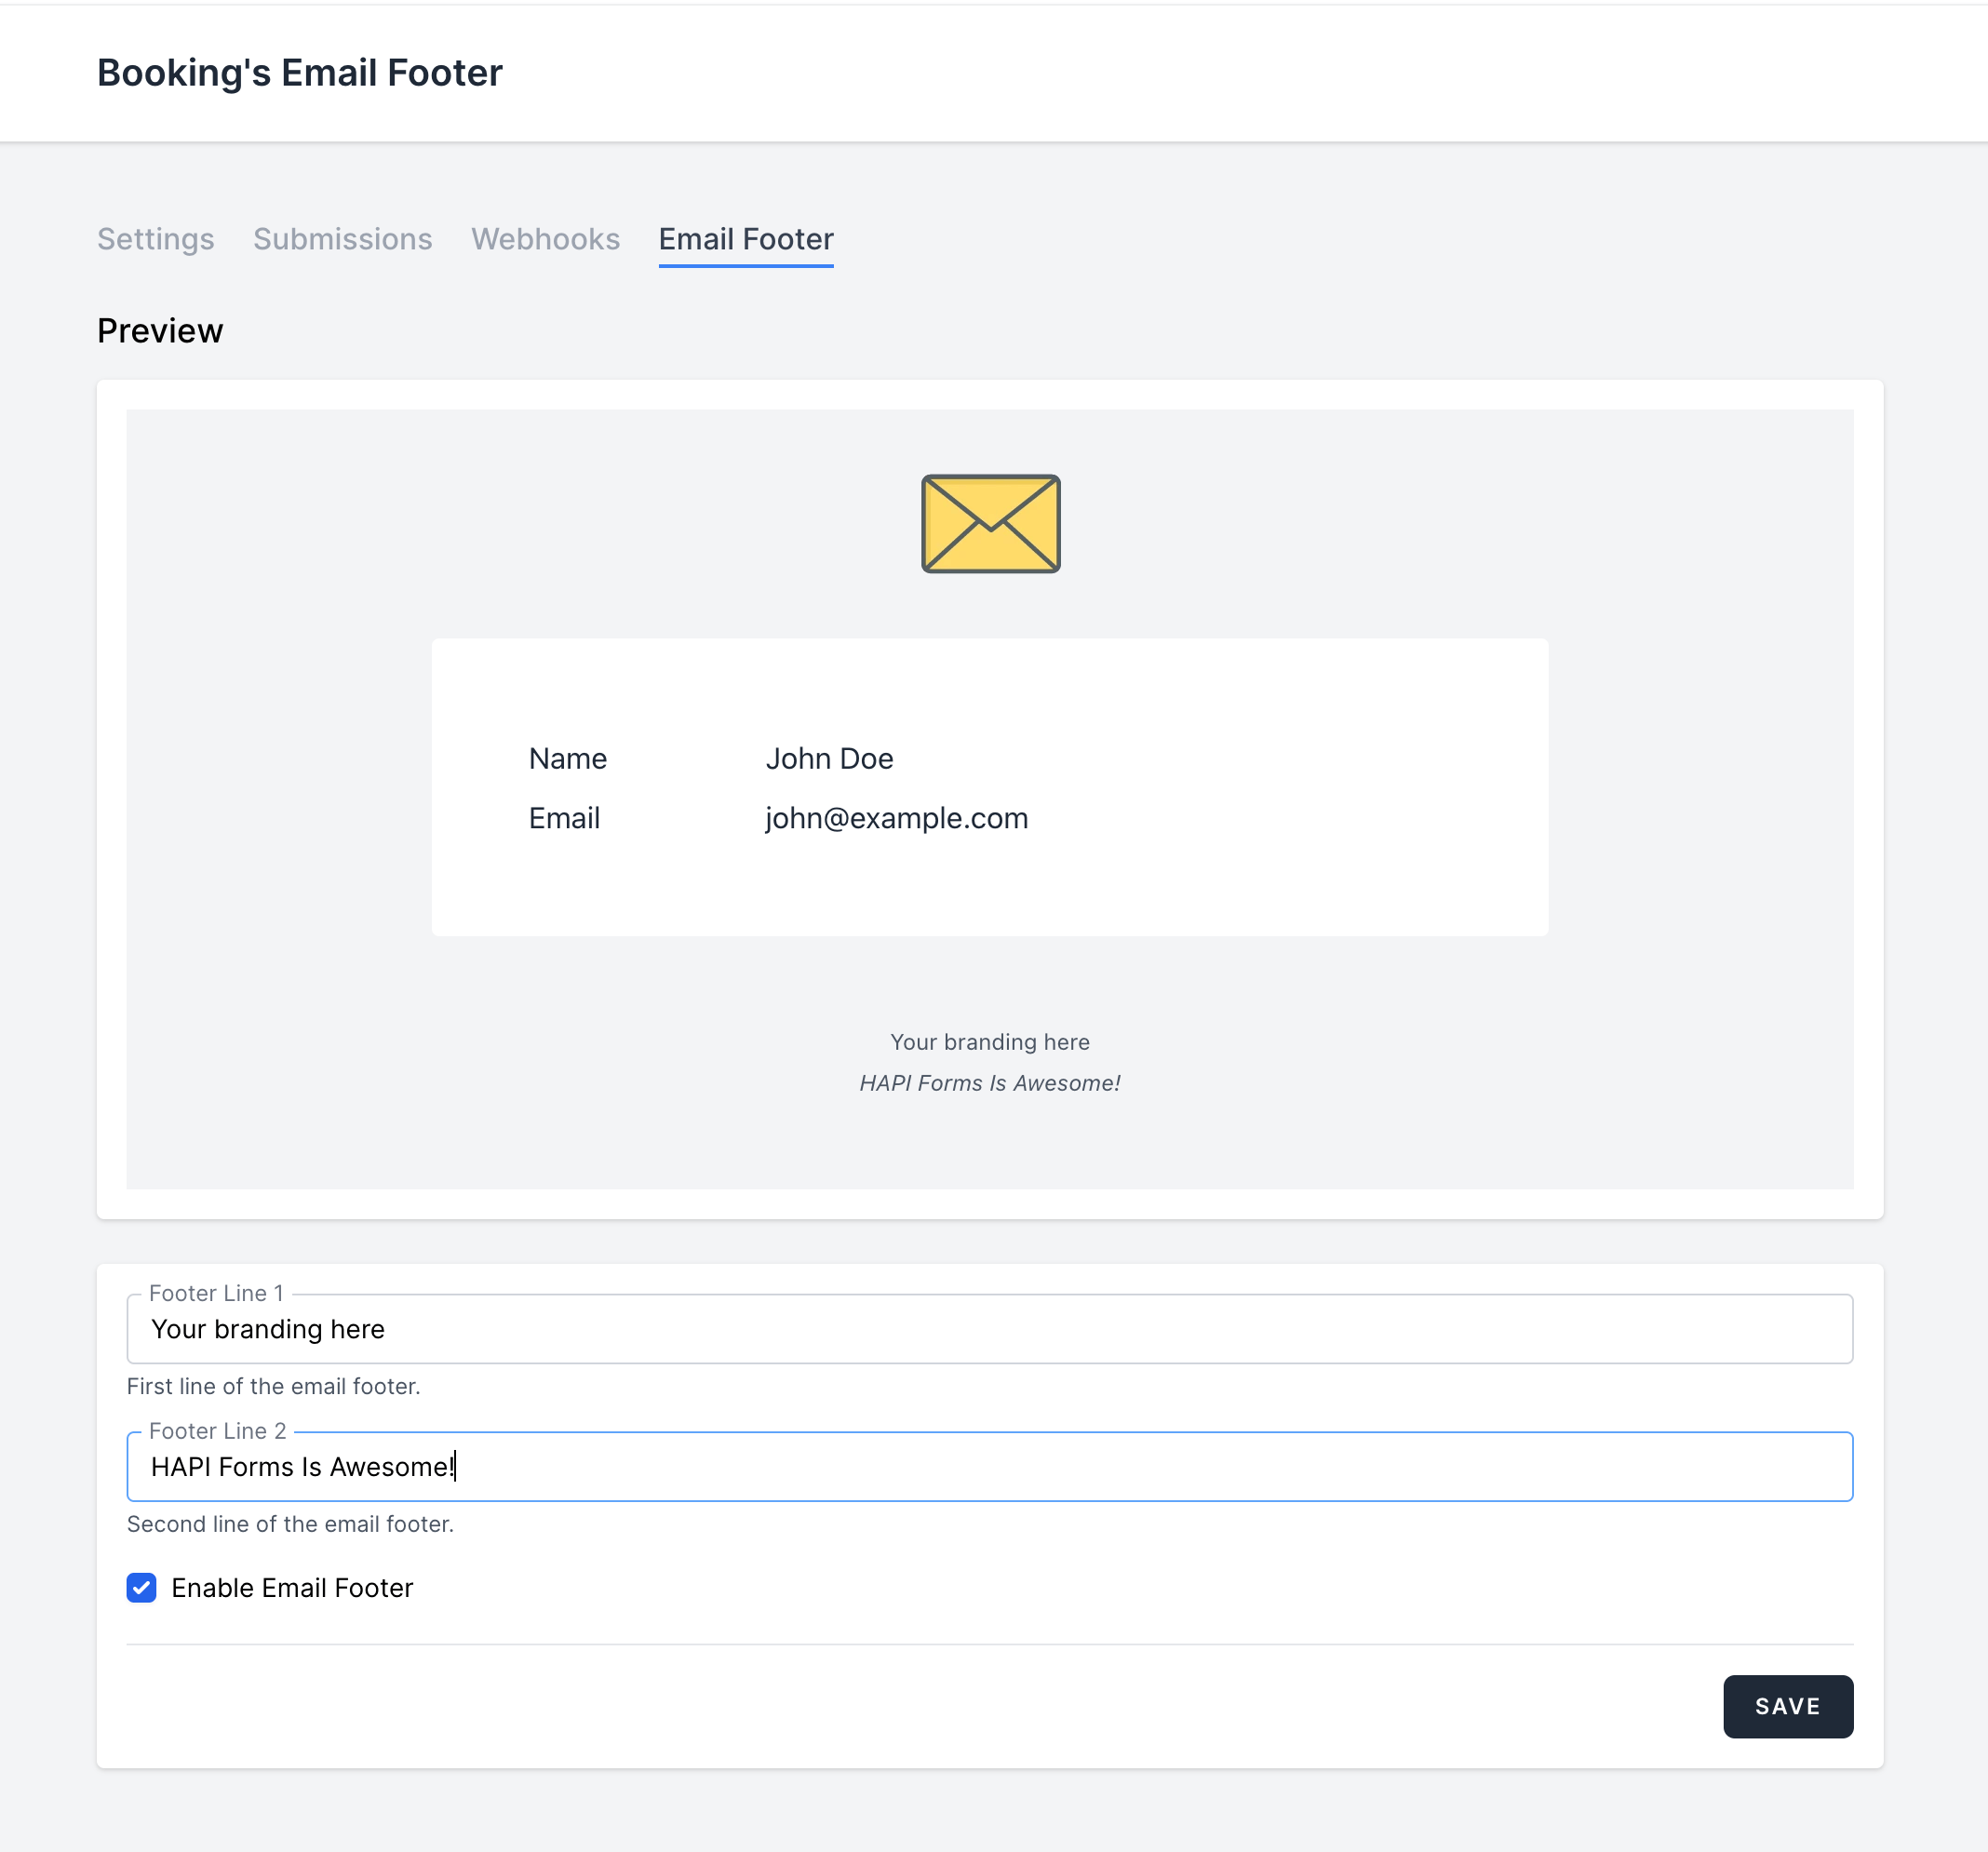This screenshot has height=1852, width=1988.
Task: Switch to the Settings tab
Action: click(x=156, y=240)
